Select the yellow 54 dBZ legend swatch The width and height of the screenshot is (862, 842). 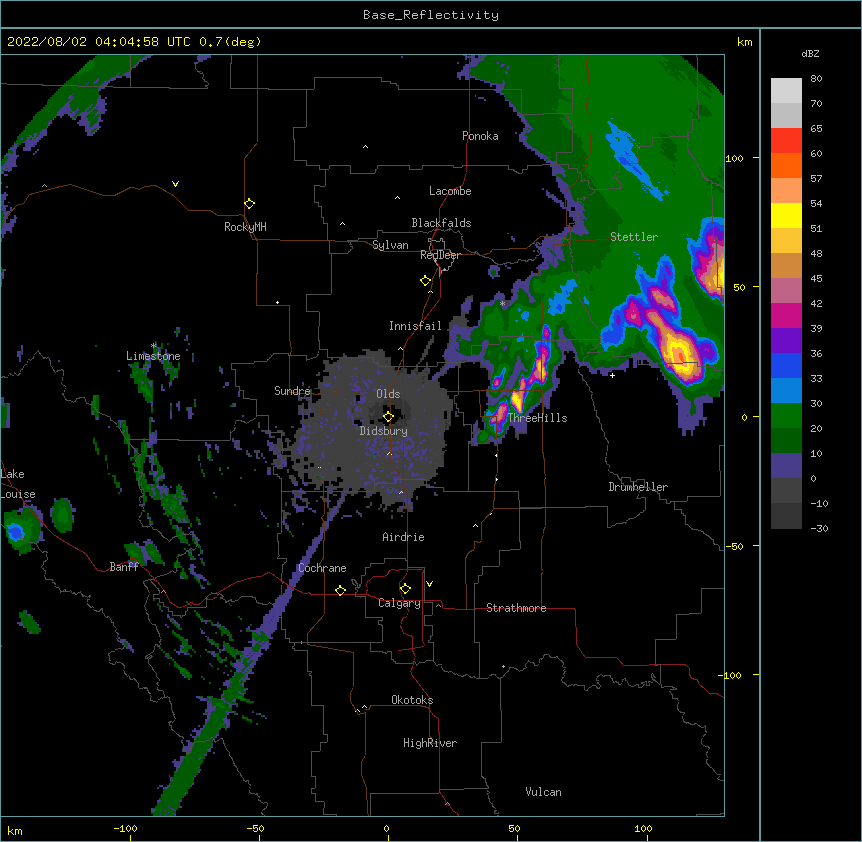(x=786, y=215)
